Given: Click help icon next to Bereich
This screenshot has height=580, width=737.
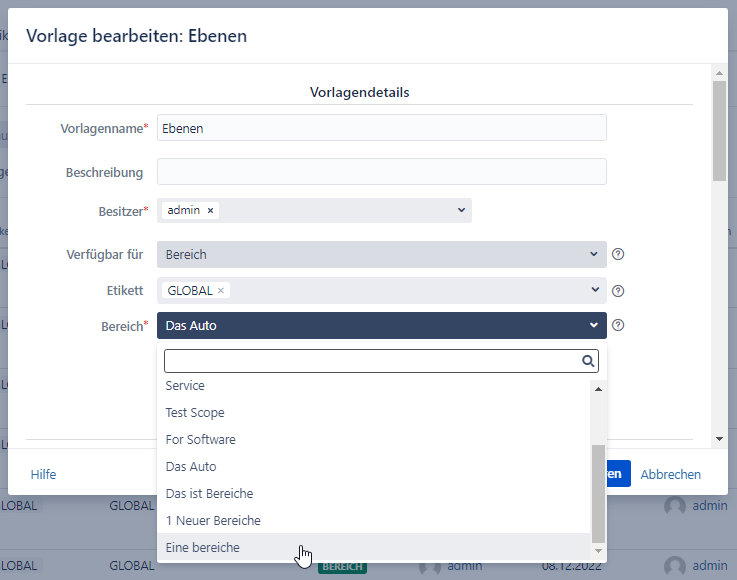Looking at the screenshot, I should click(x=618, y=325).
